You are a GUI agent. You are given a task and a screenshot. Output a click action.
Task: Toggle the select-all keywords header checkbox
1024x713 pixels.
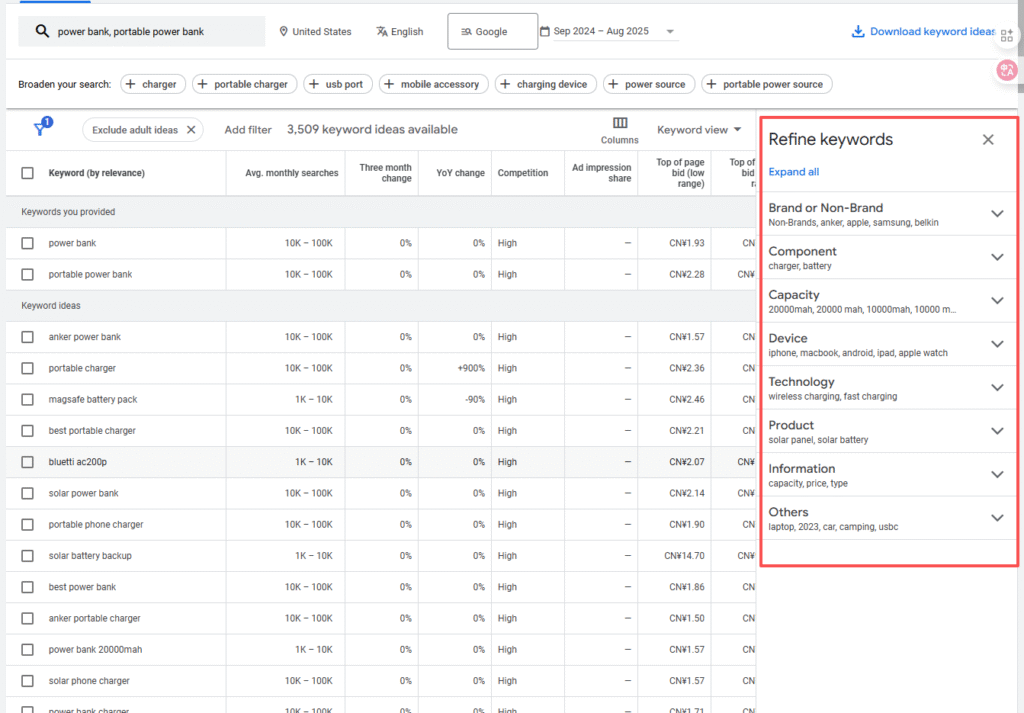[x=27, y=173]
